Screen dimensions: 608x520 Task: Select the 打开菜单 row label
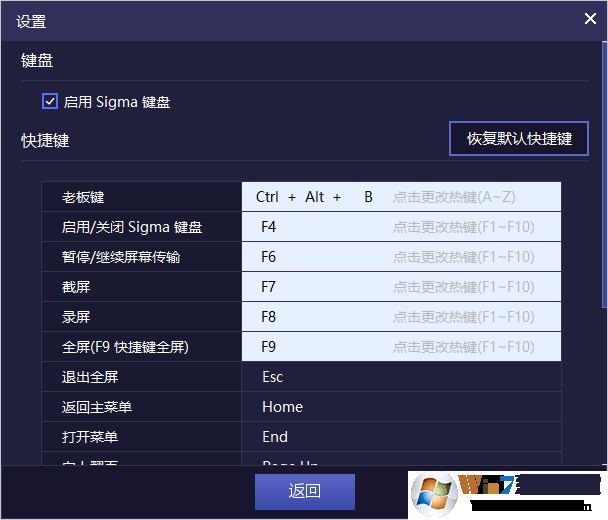90,437
